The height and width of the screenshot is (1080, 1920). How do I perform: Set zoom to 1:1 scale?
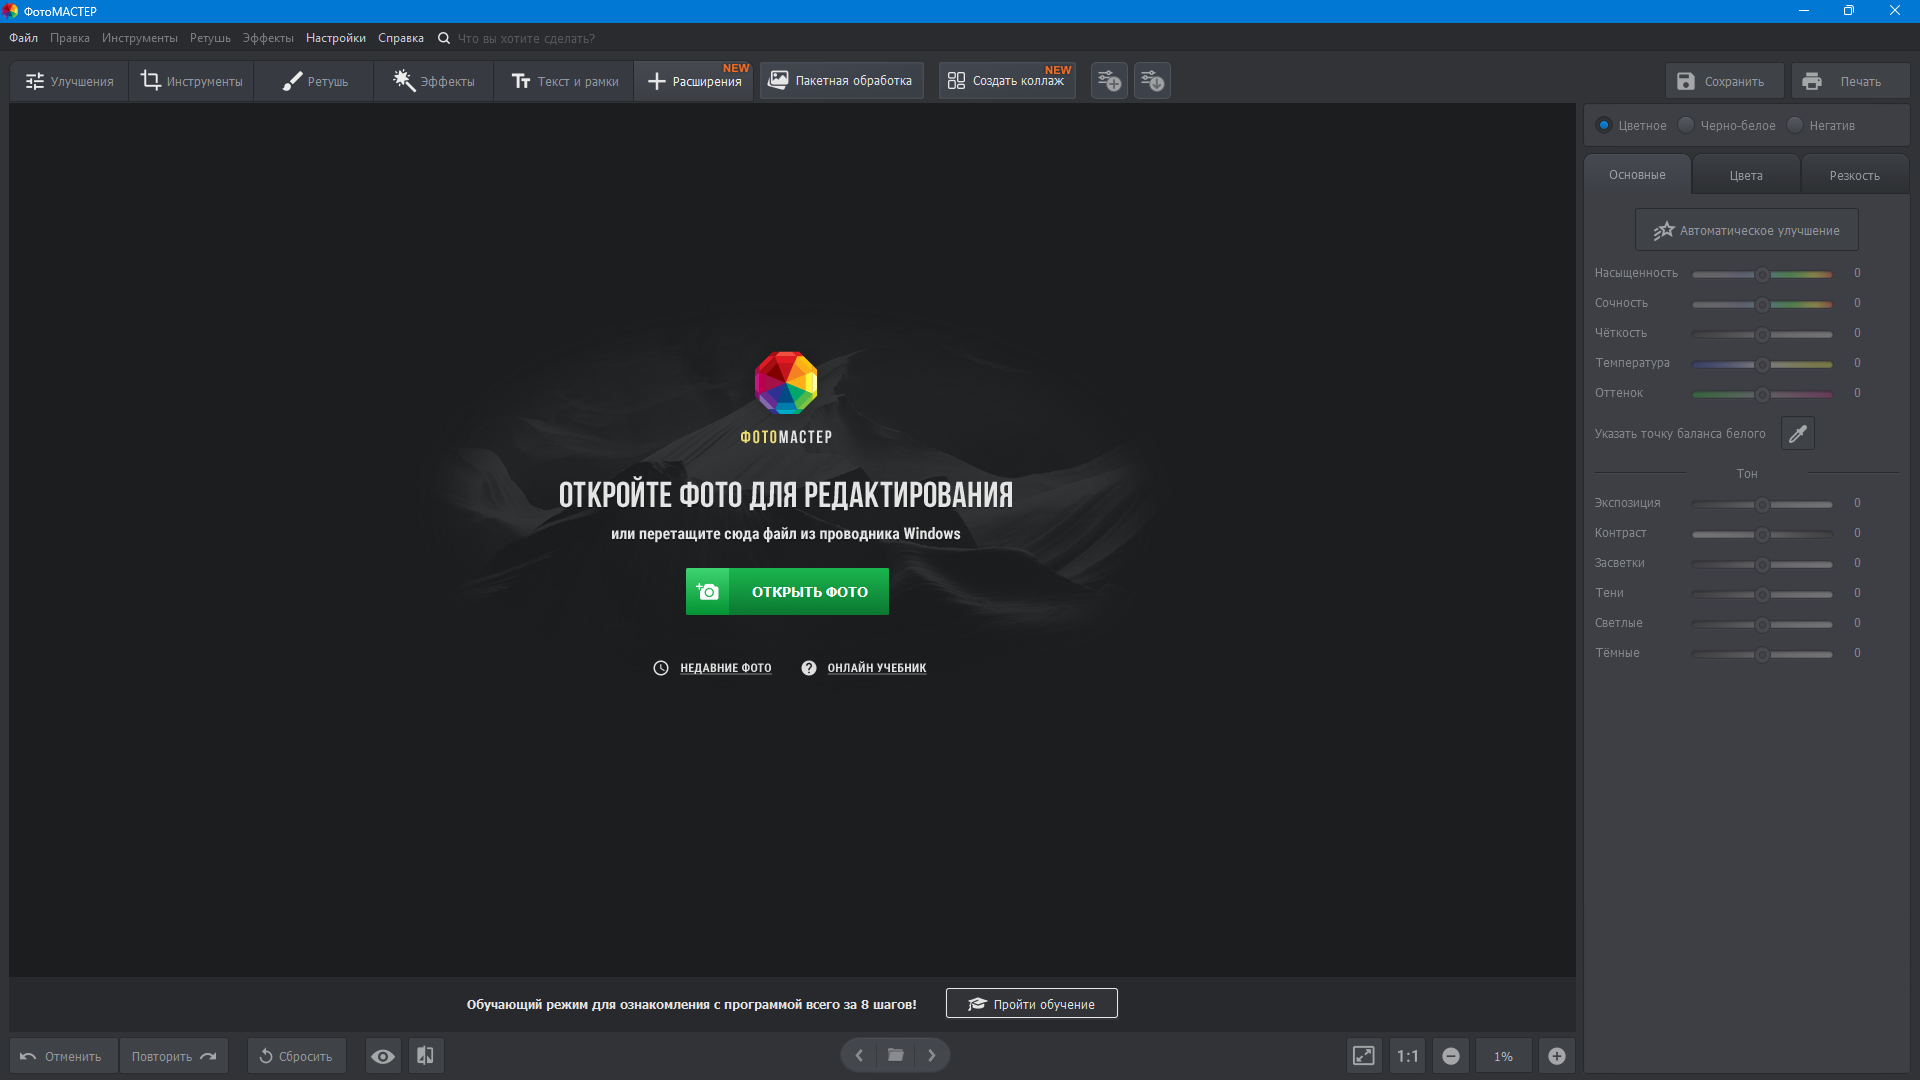1408,1056
